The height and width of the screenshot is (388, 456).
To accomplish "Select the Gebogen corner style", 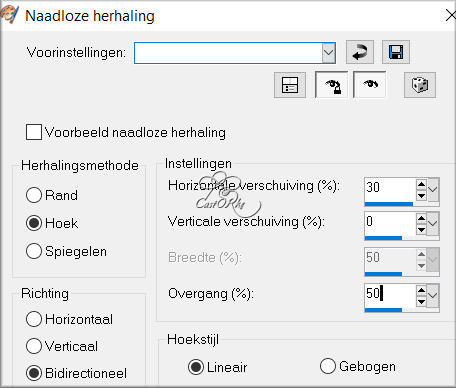I will (x=328, y=366).
